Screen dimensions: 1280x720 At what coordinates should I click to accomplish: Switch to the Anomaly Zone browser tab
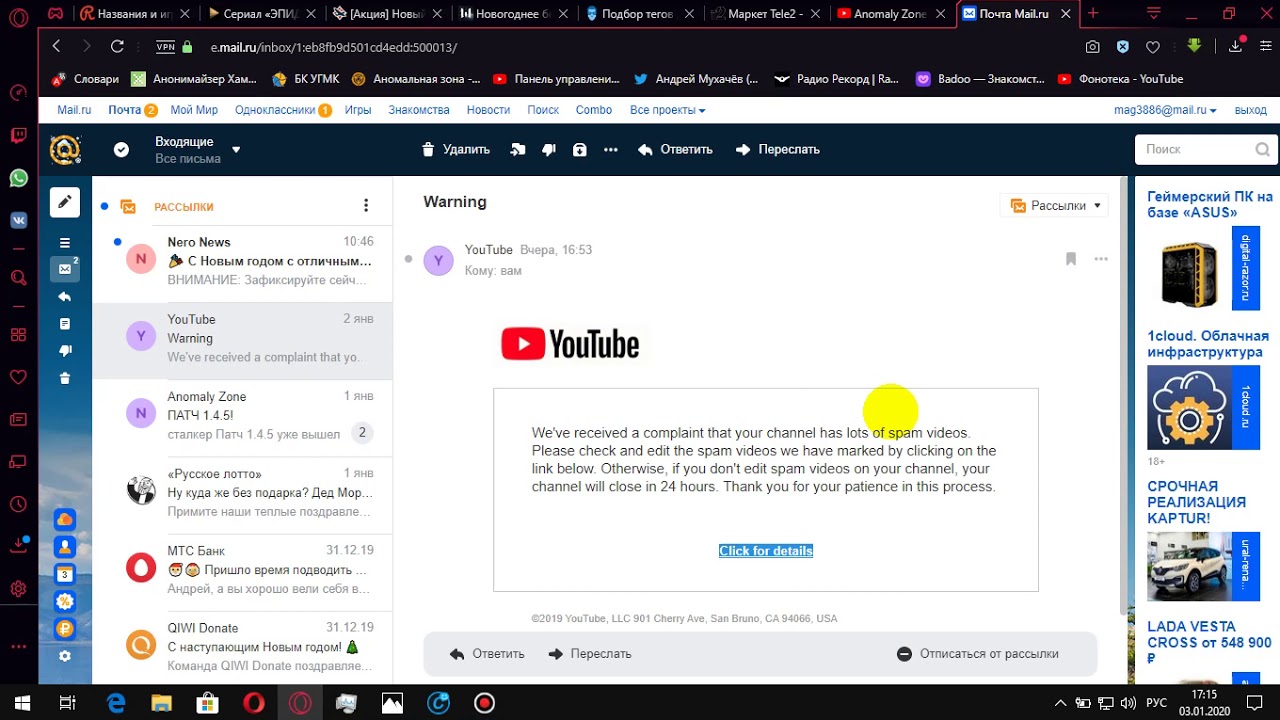coord(890,14)
